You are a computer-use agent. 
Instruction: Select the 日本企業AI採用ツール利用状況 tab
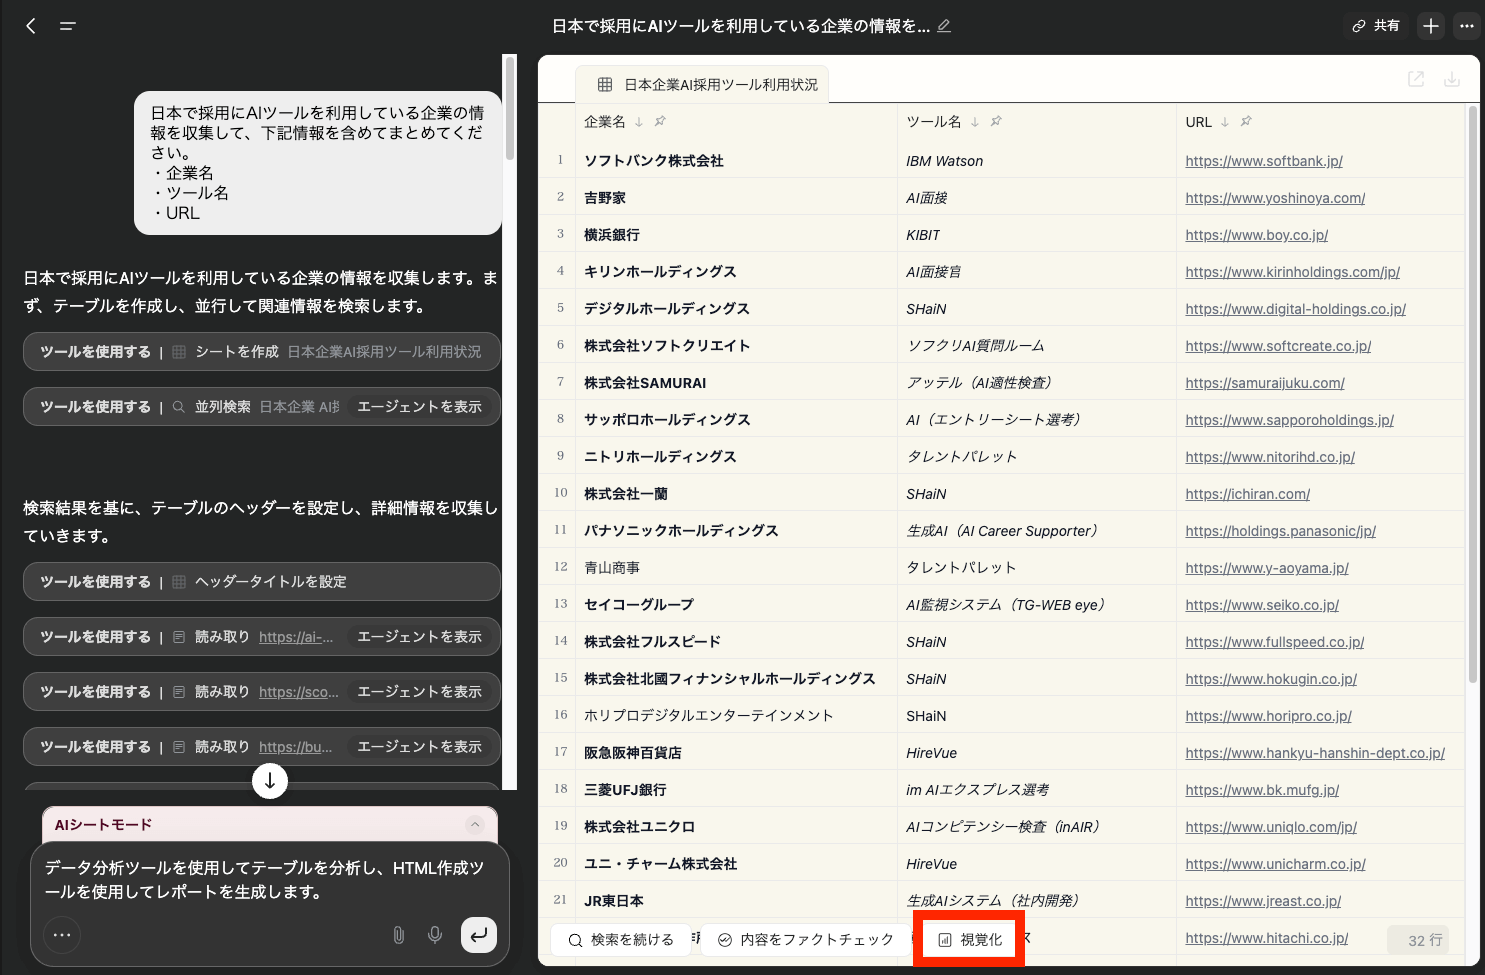(708, 85)
